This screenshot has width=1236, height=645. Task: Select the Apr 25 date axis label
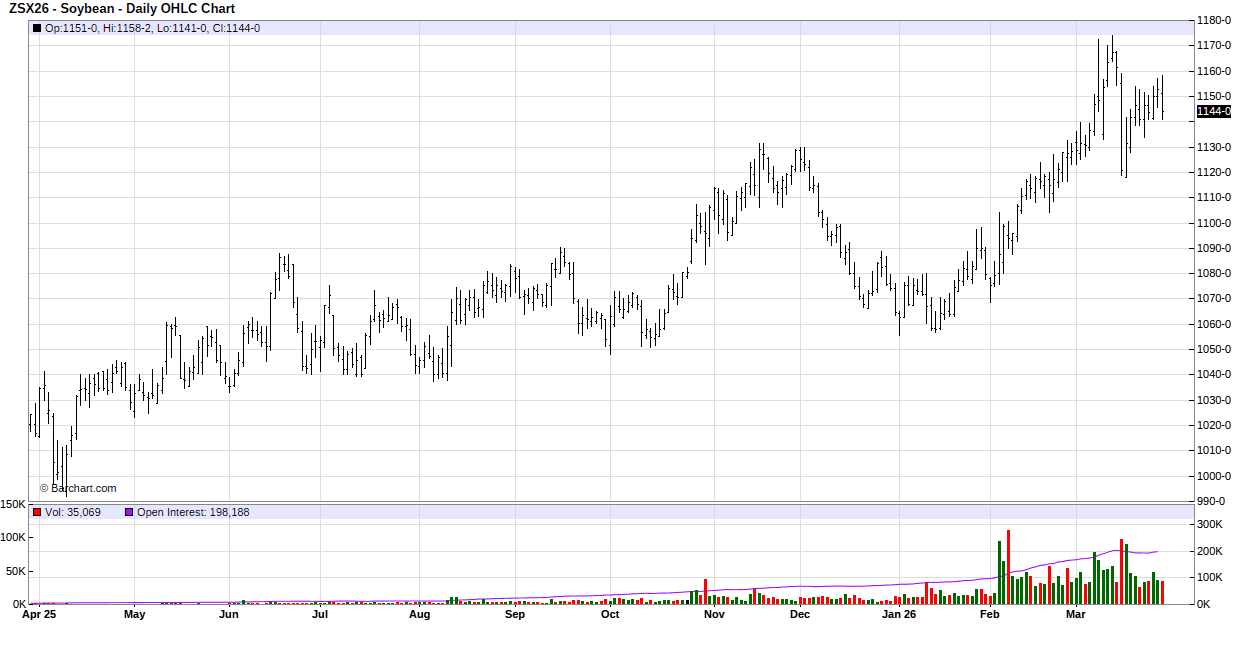coord(39,615)
